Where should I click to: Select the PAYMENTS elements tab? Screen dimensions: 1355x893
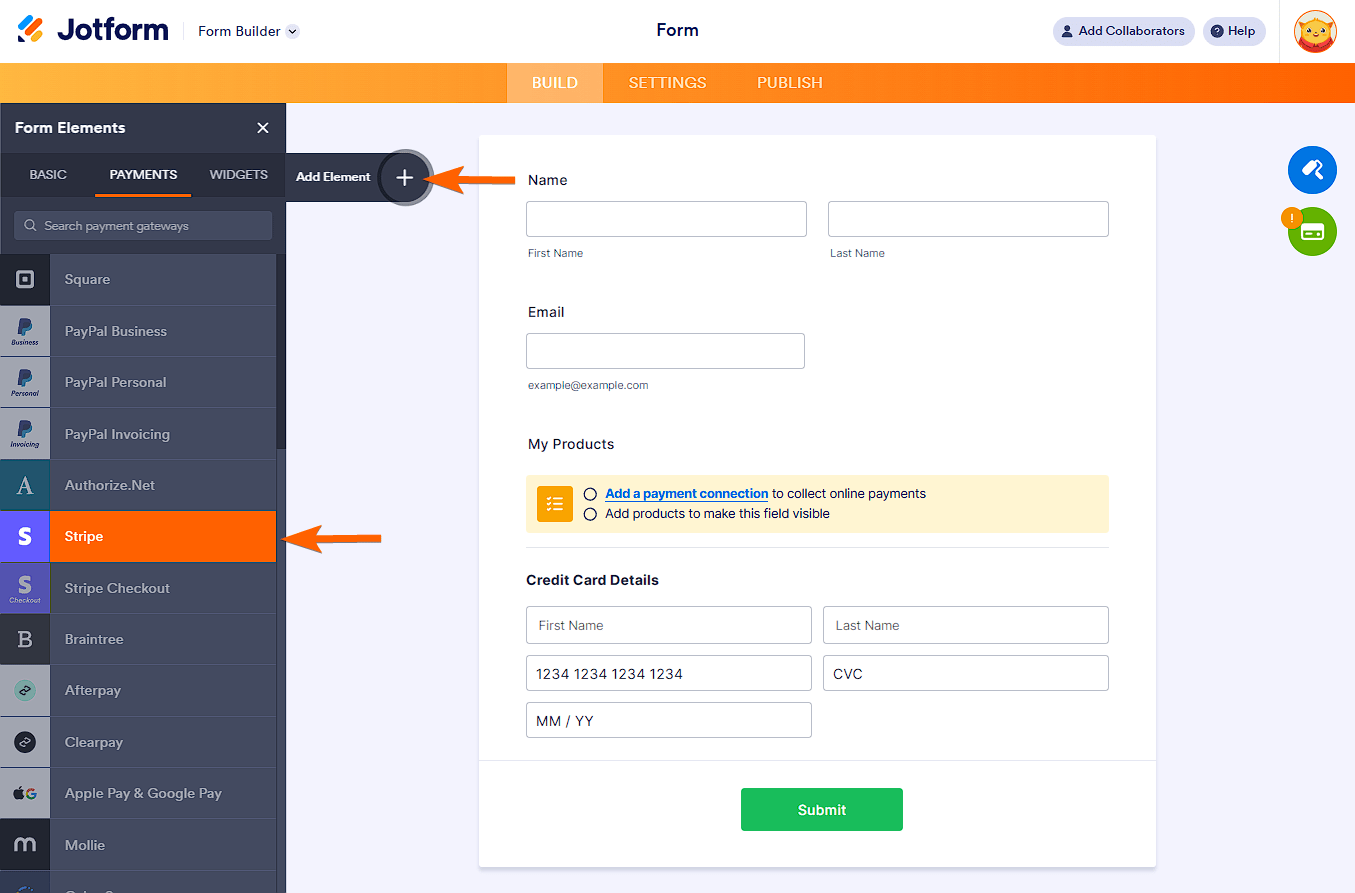click(143, 175)
